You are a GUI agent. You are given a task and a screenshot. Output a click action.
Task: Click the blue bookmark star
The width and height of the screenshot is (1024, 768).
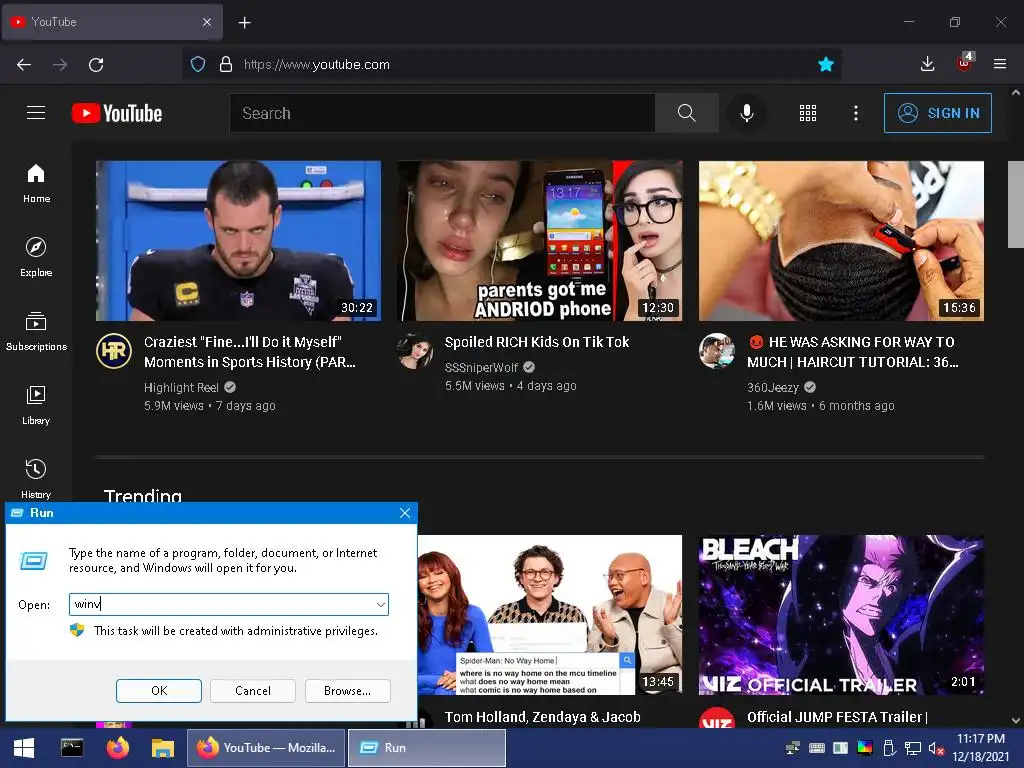click(826, 64)
